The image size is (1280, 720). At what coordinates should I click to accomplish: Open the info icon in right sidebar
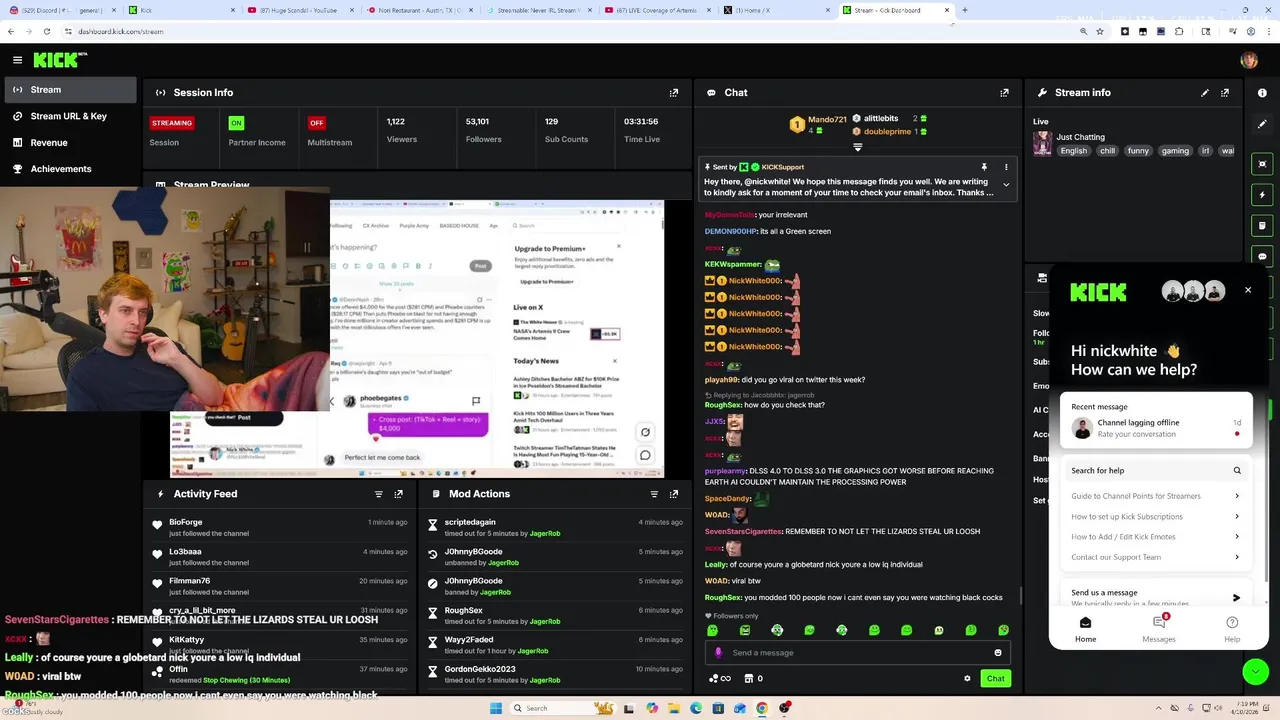click(1262, 93)
